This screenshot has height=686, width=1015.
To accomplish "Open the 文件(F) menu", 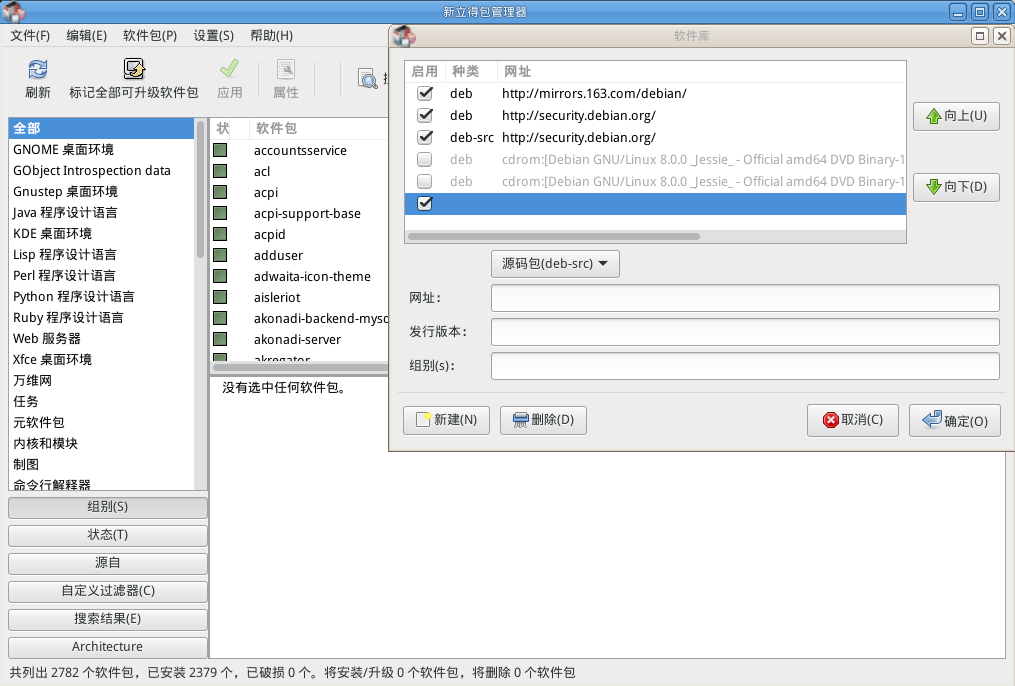I will tap(30, 36).
